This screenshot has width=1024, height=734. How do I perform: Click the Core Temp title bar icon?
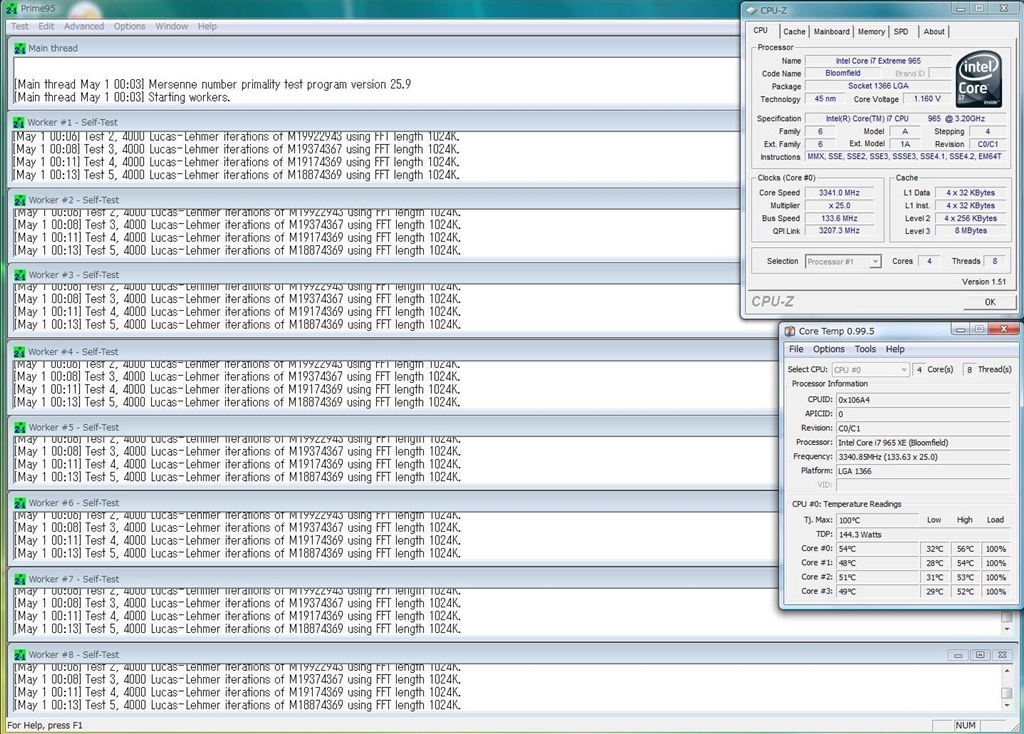click(x=789, y=331)
